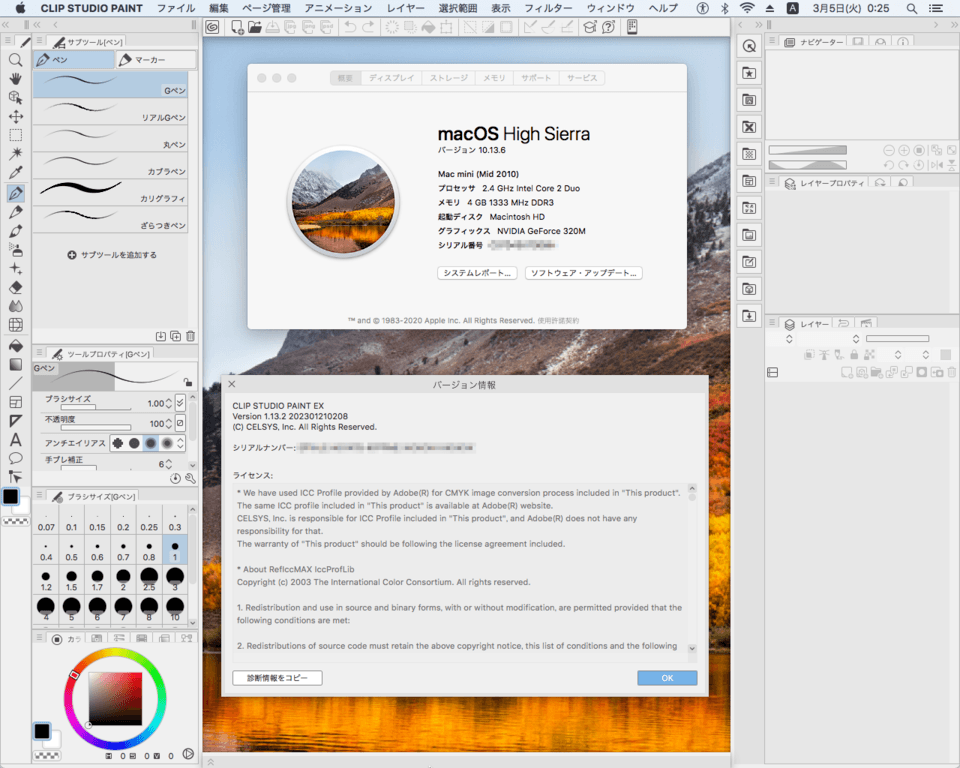The height and width of the screenshot is (768, 960).
Task: Click the OK button in version dialog
Action: (x=667, y=678)
